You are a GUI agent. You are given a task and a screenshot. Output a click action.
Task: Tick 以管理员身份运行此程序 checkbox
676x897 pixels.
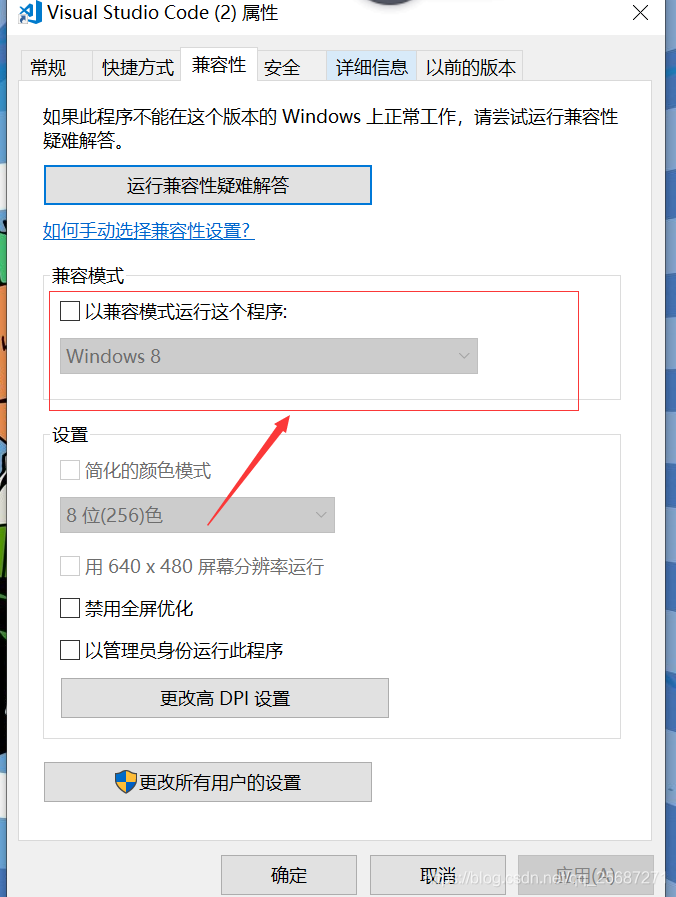pyautogui.click(x=70, y=650)
